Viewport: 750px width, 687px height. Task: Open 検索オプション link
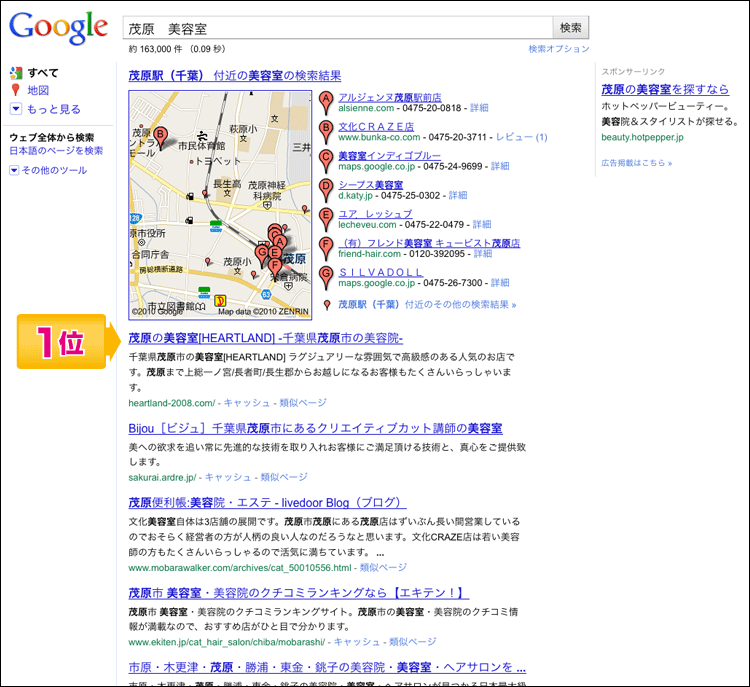pyautogui.click(x=559, y=49)
